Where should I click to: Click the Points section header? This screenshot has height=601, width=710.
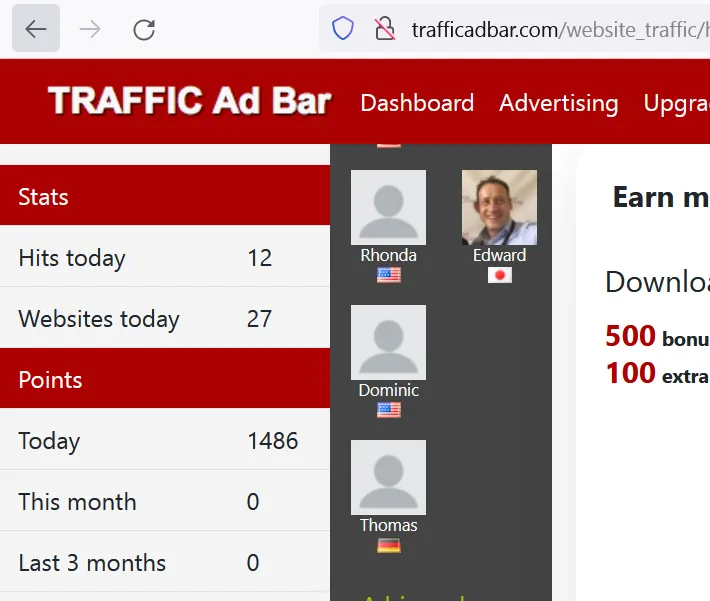tap(165, 379)
